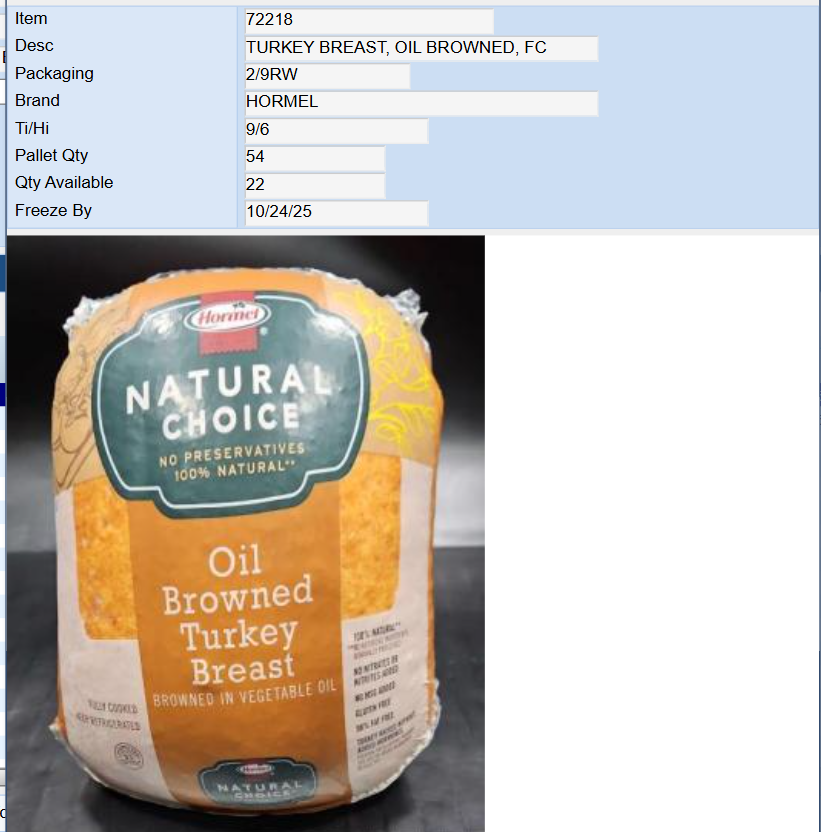Image resolution: width=821 pixels, height=832 pixels.
Task: Click the Pallet Qty label
Action: coord(51,155)
